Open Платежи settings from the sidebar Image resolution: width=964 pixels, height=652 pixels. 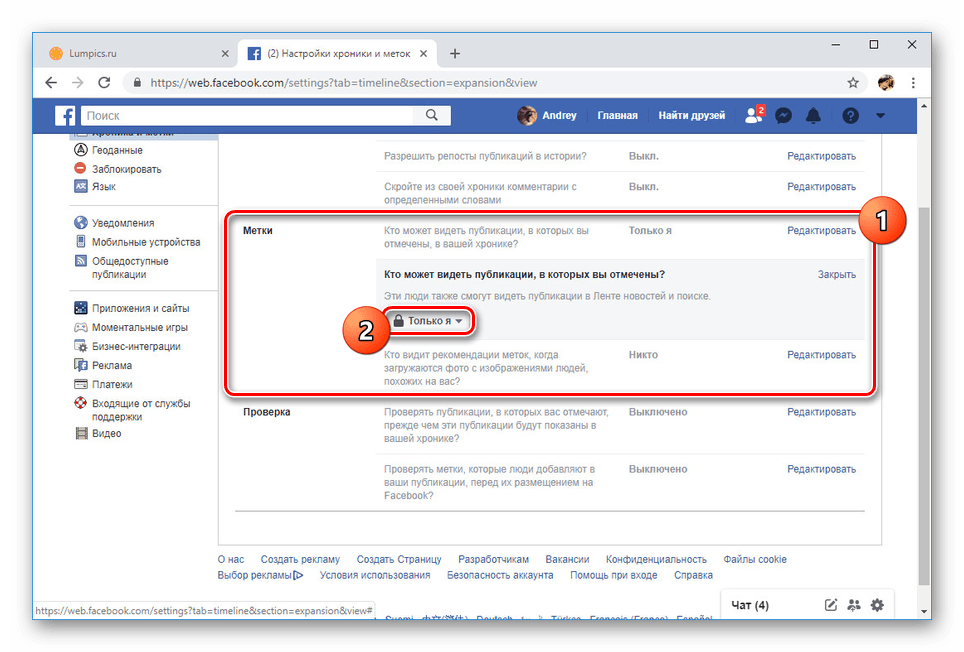click(x=105, y=384)
